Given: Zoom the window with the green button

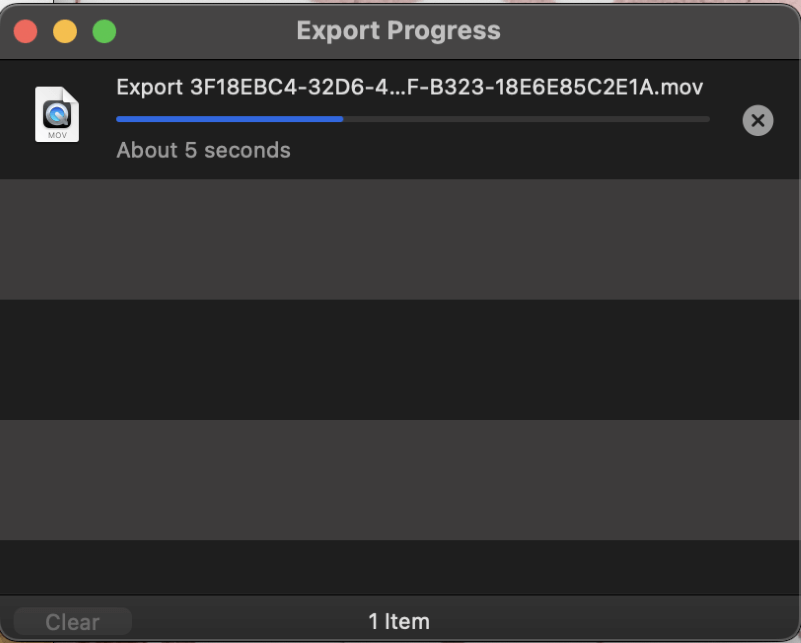Looking at the screenshot, I should [x=104, y=31].
